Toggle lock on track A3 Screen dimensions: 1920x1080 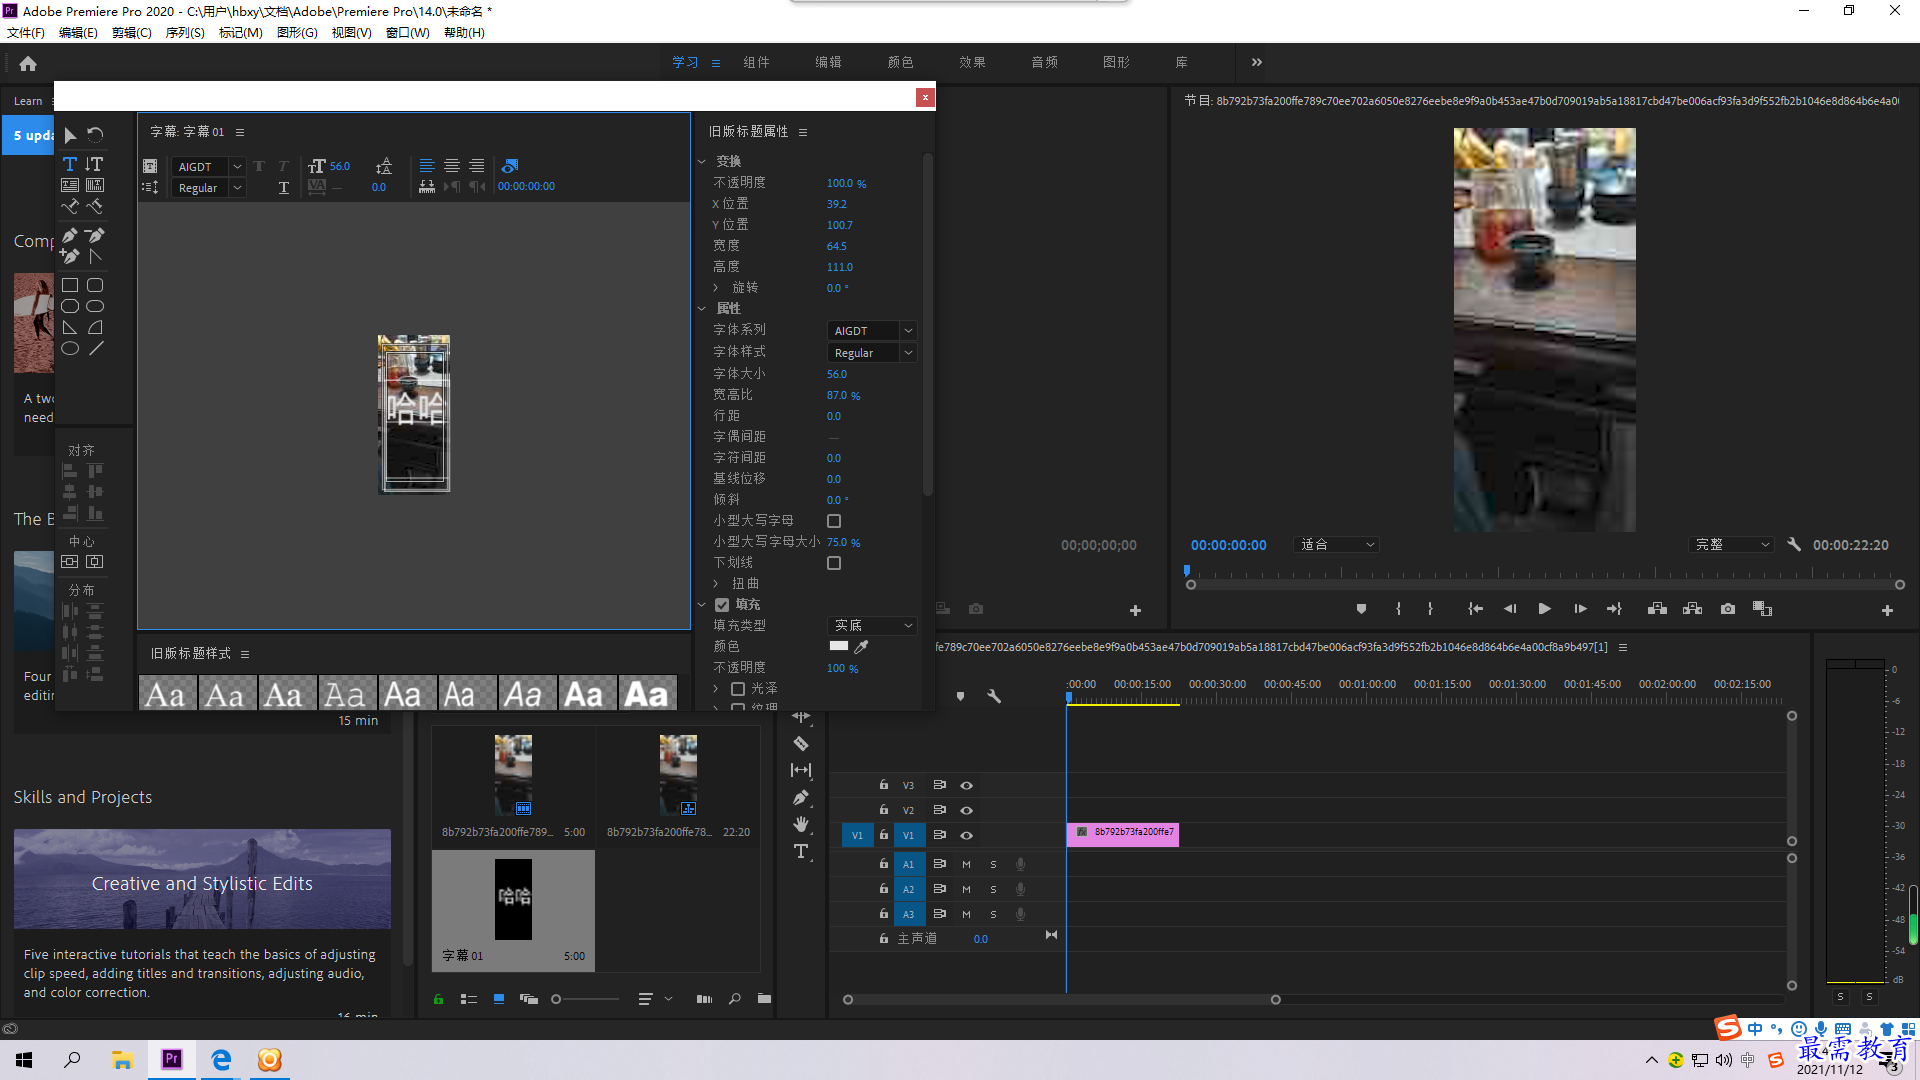[884, 914]
